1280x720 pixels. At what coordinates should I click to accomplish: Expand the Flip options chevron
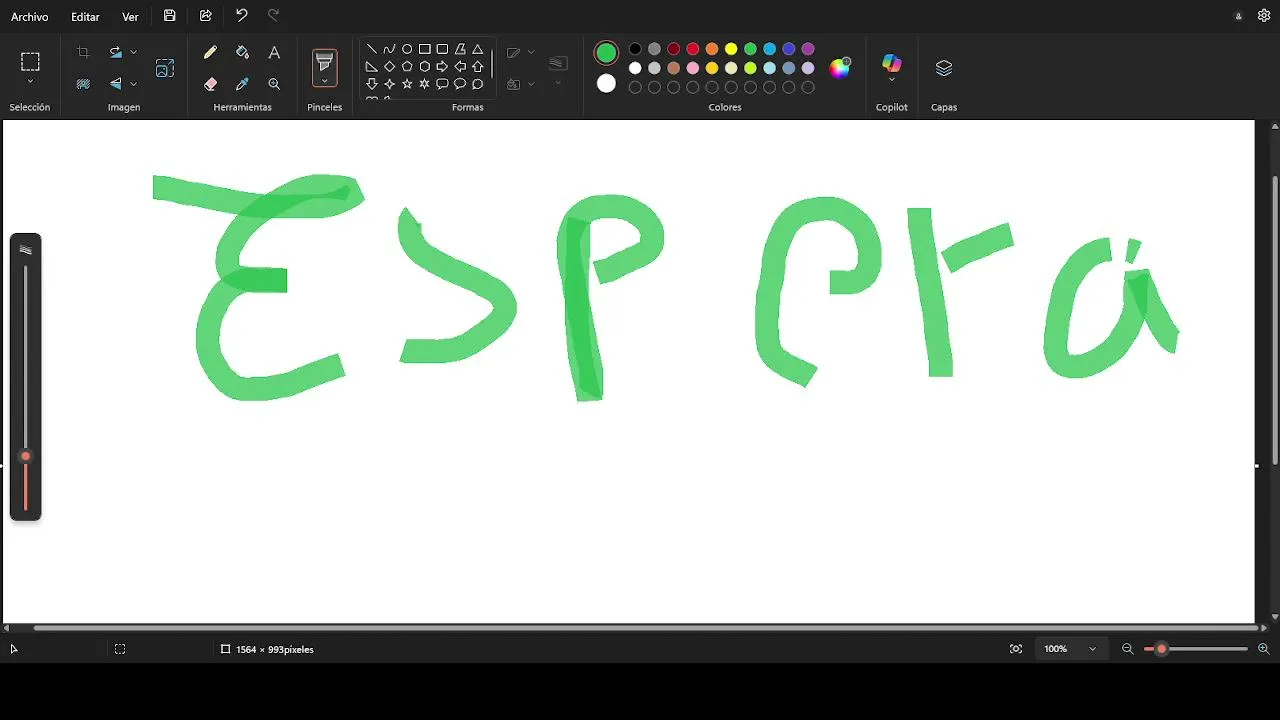coord(133,84)
